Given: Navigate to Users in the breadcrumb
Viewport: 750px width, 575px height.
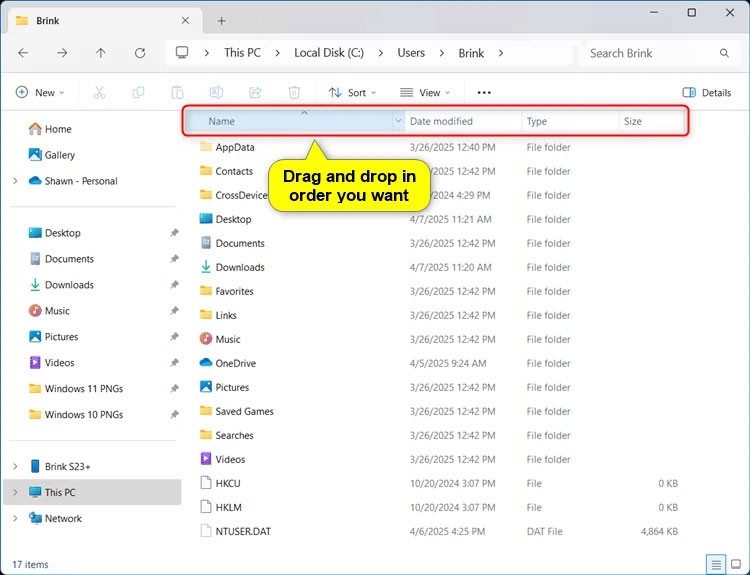Looking at the screenshot, I should 411,53.
